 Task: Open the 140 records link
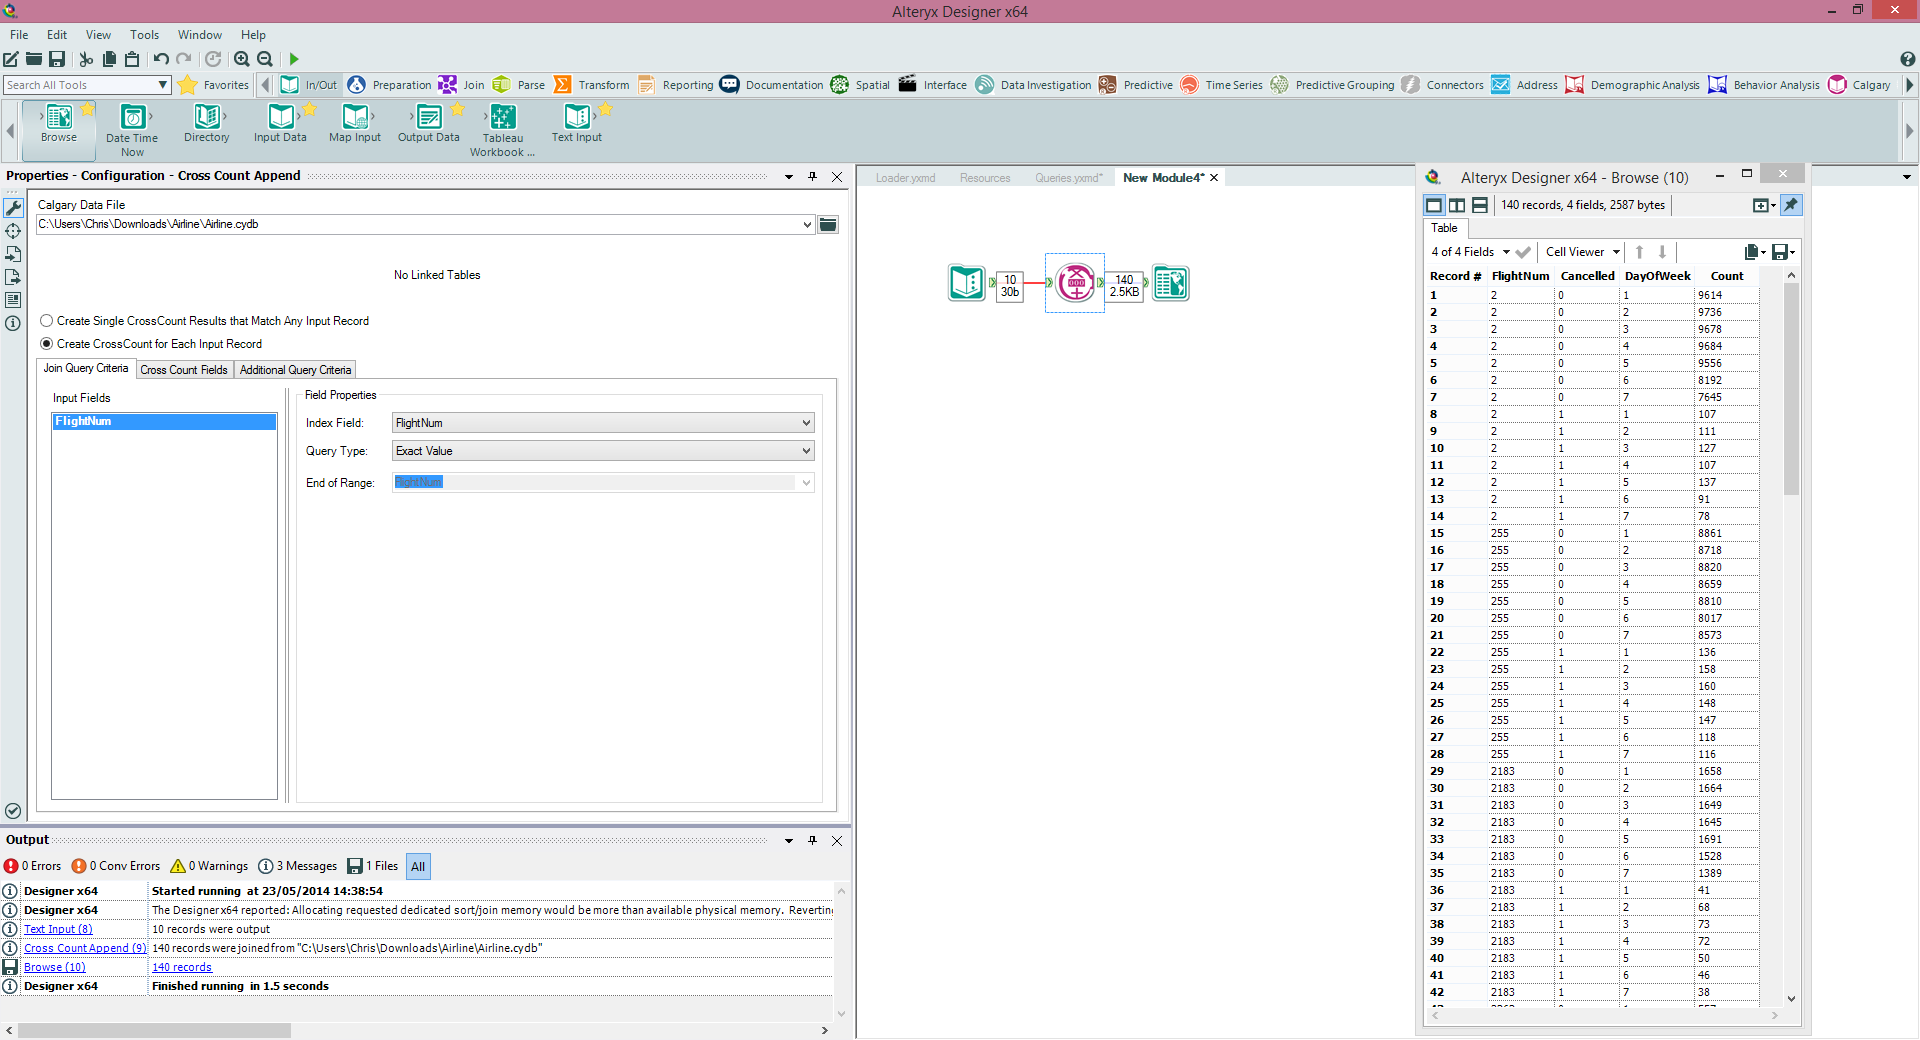click(182, 967)
